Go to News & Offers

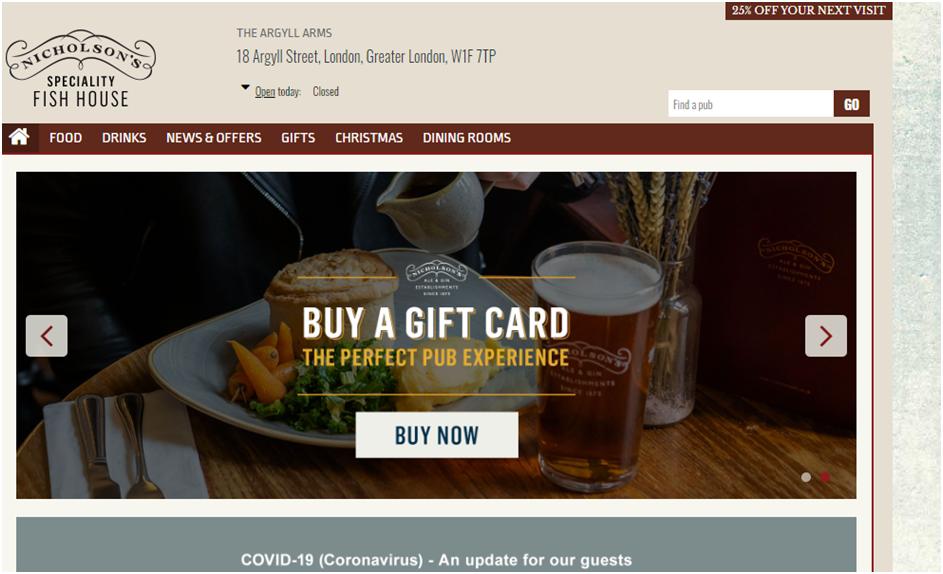[213, 138]
